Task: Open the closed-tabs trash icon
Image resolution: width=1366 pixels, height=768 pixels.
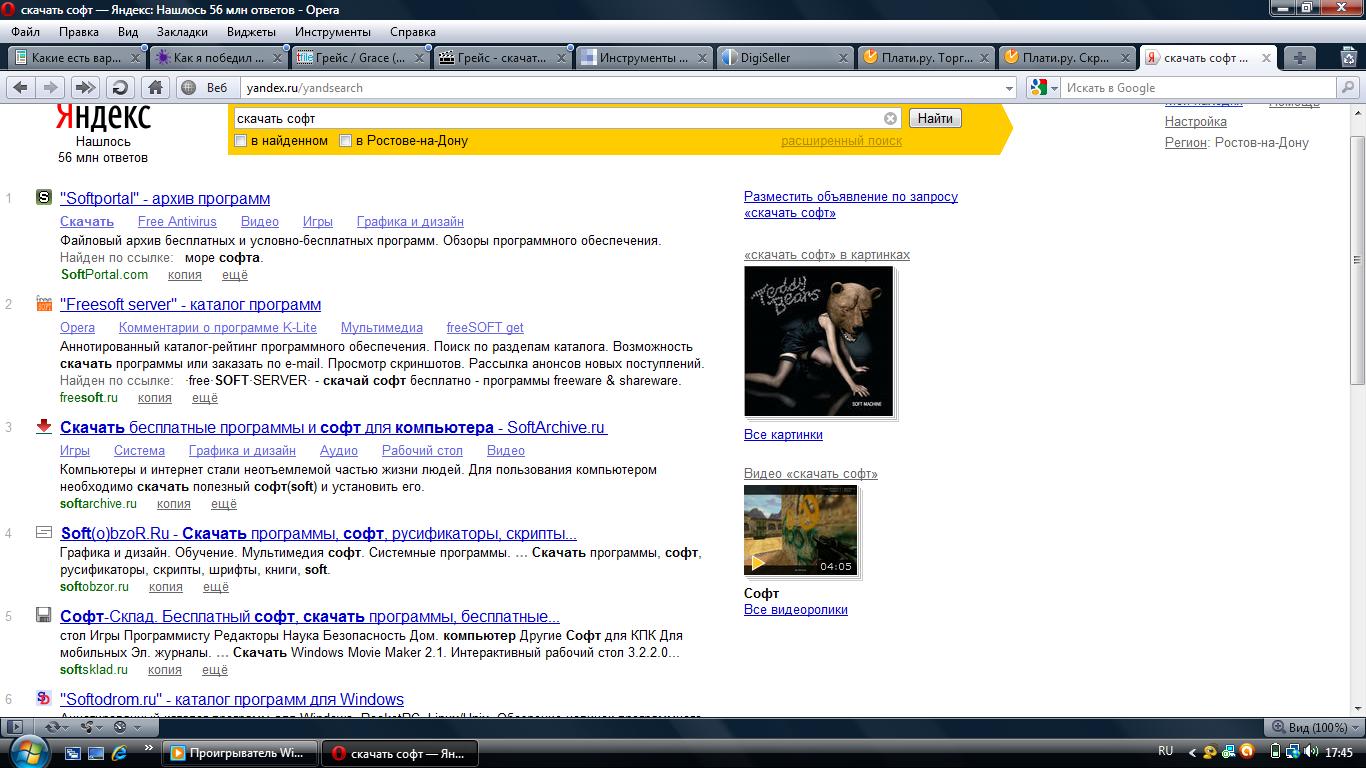Action: pos(1348,57)
